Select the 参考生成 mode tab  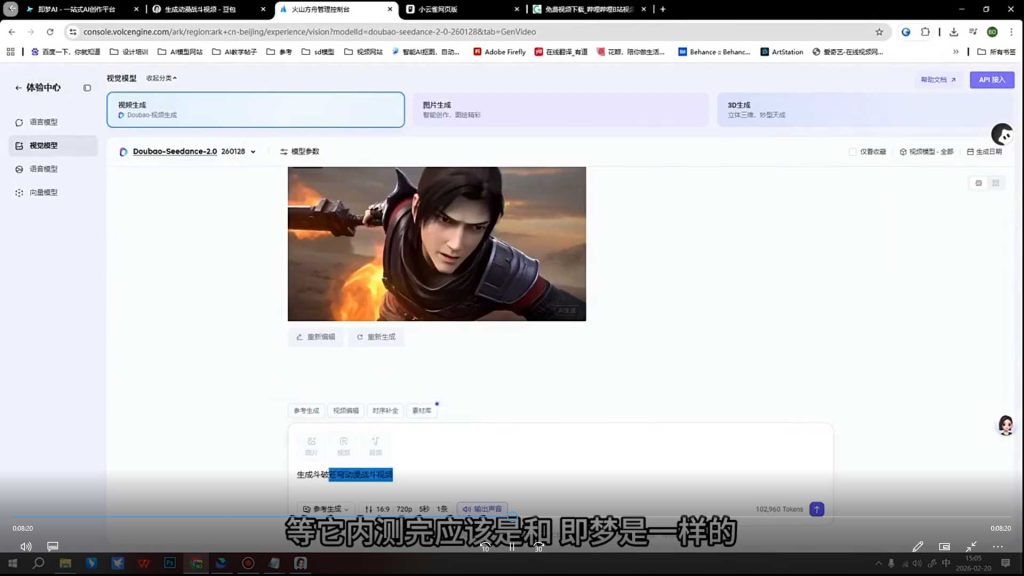tap(306, 411)
